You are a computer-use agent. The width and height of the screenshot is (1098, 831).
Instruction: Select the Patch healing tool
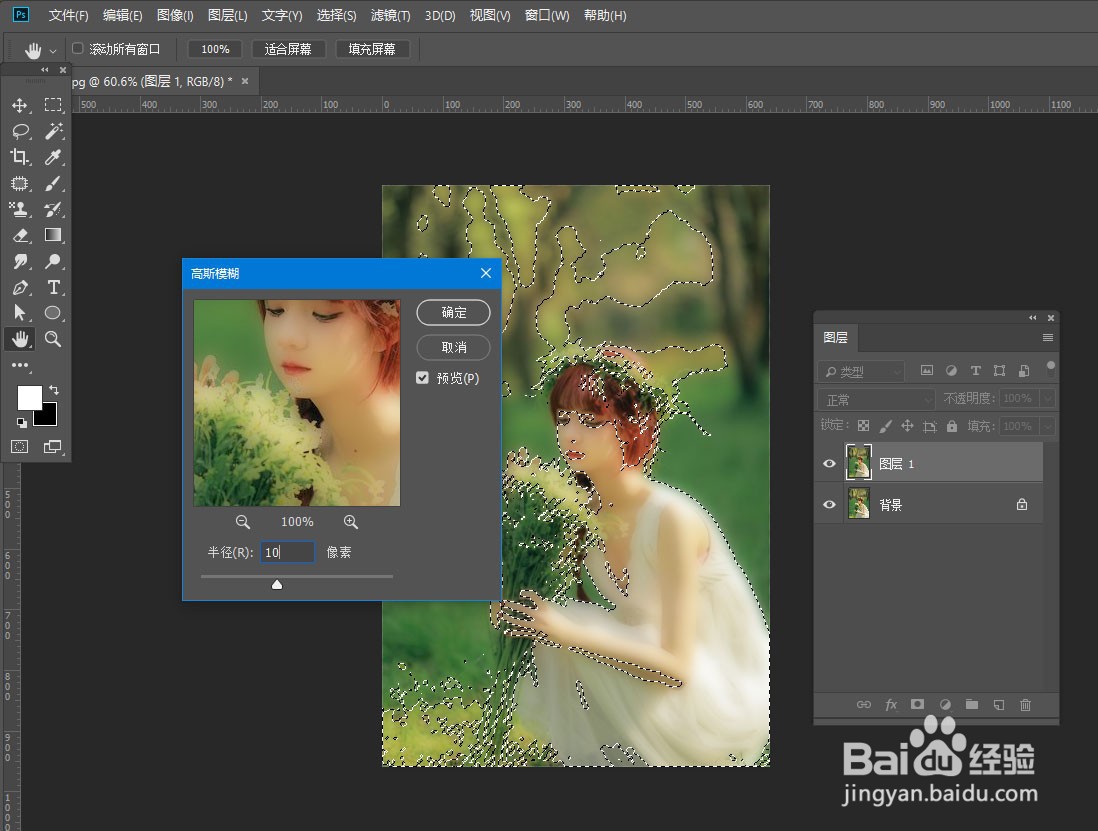(x=20, y=183)
